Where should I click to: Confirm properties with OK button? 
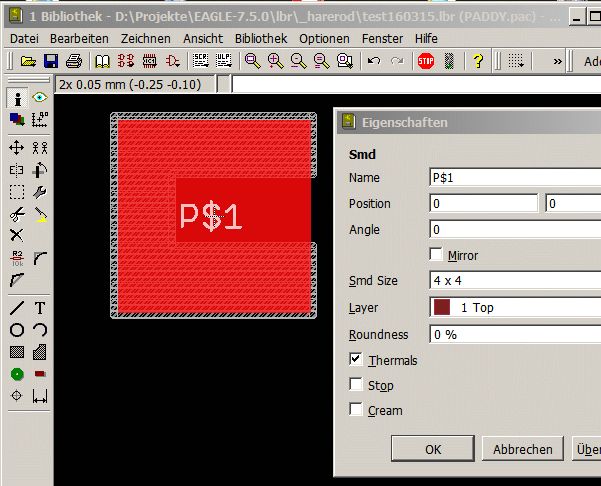click(433, 449)
